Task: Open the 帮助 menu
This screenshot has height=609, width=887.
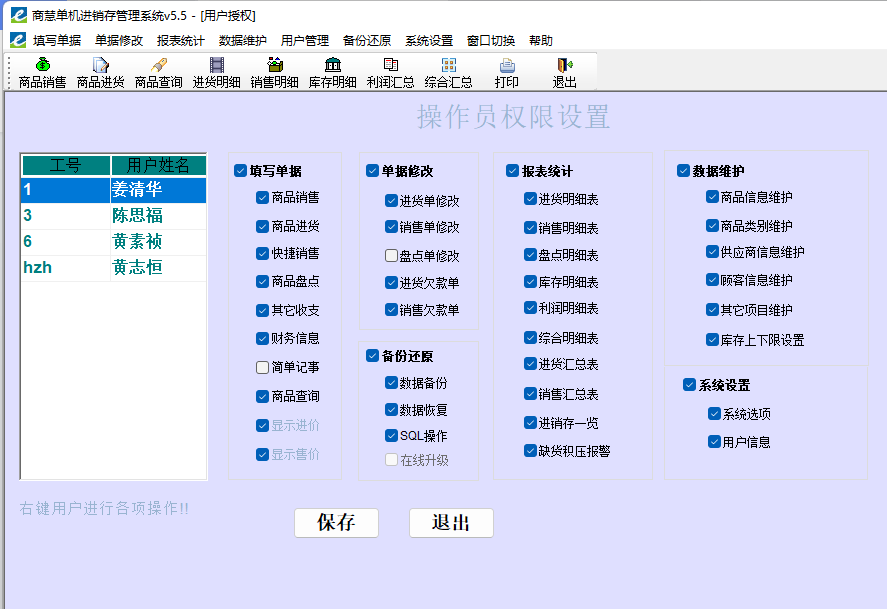Action: [541, 41]
